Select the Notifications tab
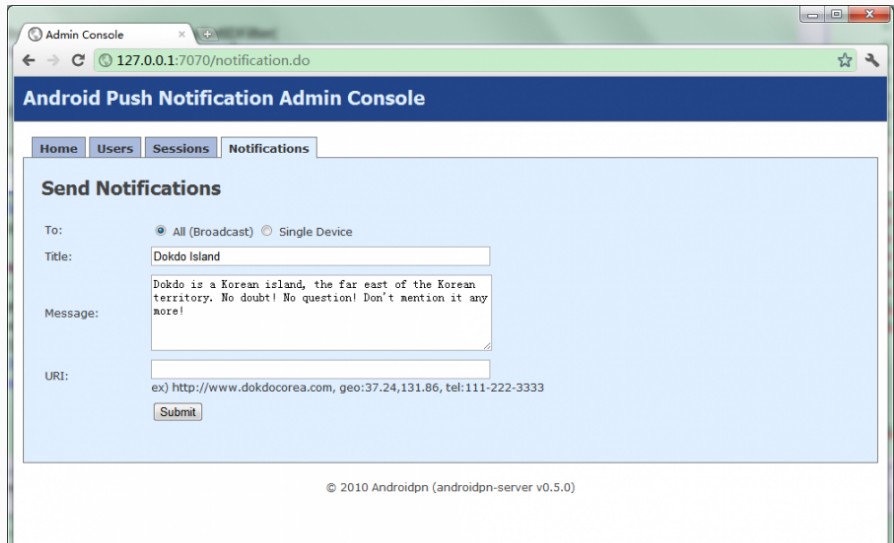The height and width of the screenshot is (543, 894). coord(268,149)
